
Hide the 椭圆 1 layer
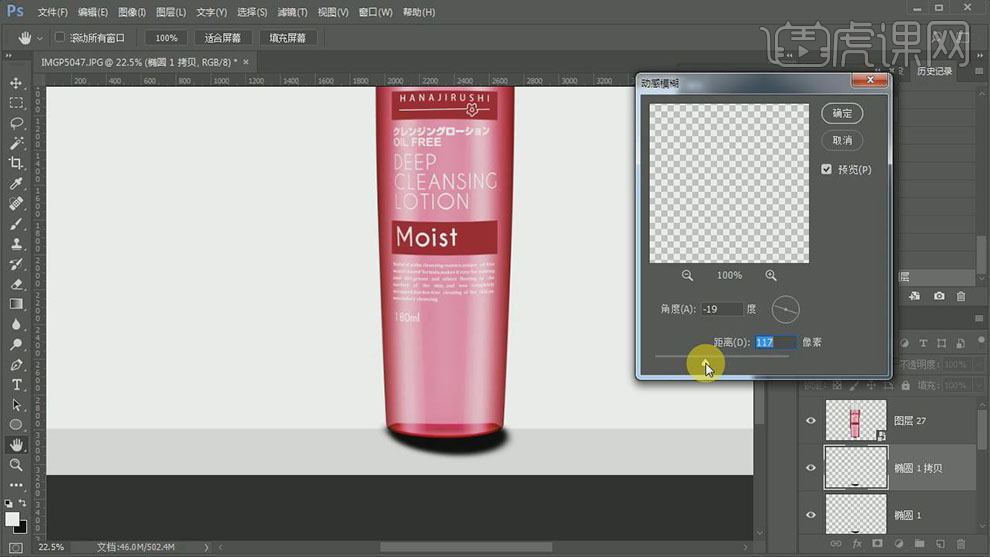click(x=811, y=515)
